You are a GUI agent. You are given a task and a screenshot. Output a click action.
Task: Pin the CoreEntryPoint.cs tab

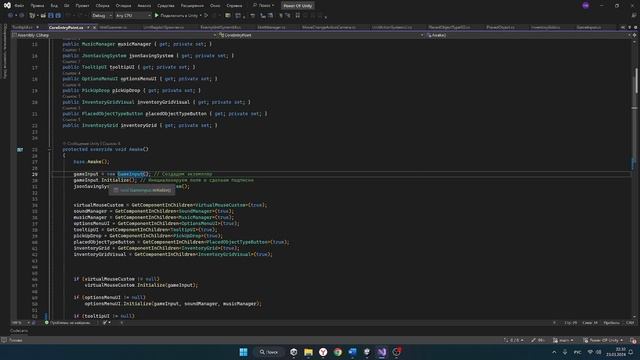[x=88, y=27]
